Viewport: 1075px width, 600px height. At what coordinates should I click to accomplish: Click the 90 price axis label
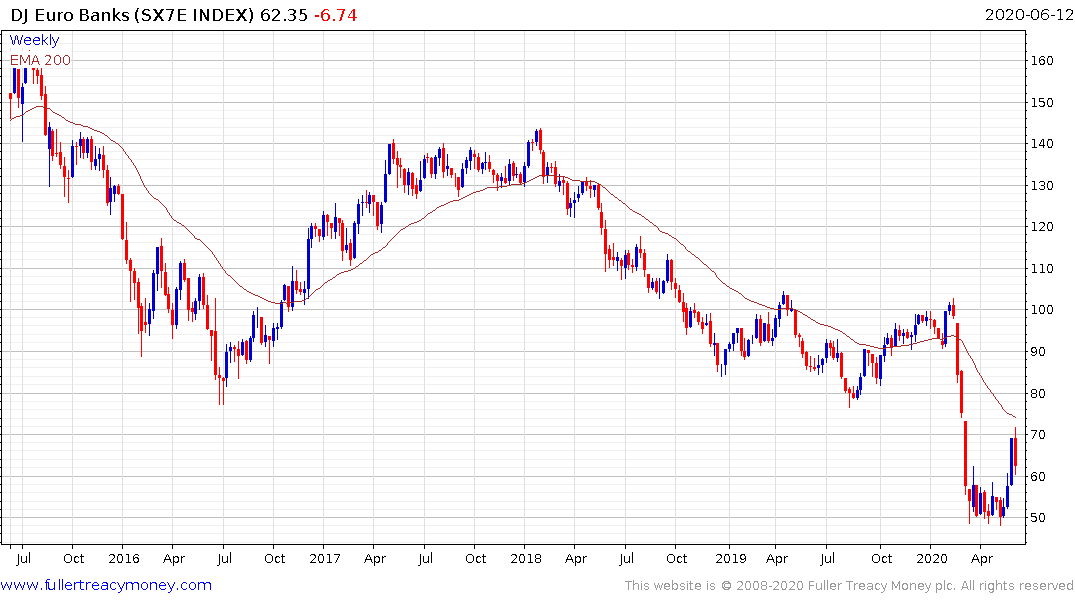tap(1039, 352)
